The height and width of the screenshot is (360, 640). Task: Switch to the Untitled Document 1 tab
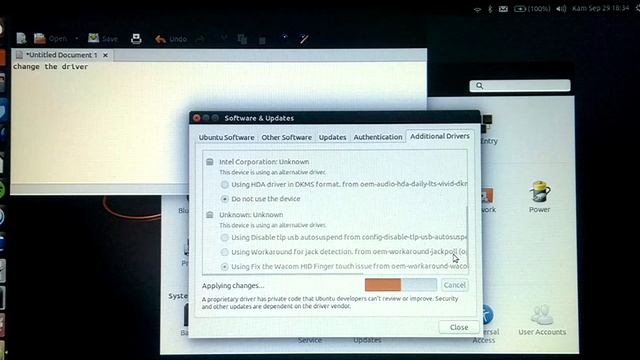[x=62, y=55]
